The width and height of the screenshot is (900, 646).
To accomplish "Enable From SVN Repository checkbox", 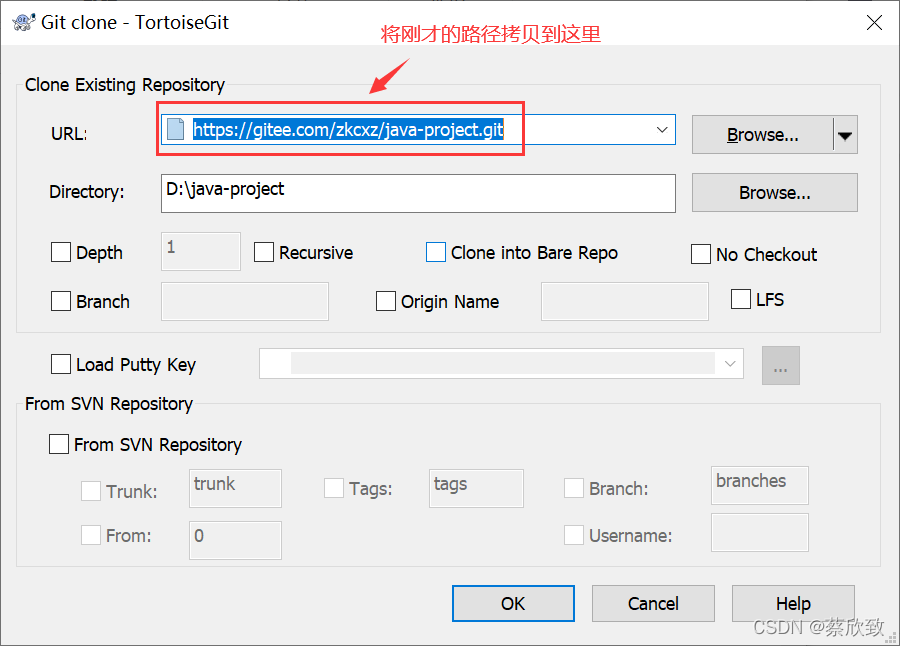I will pos(59,444).
